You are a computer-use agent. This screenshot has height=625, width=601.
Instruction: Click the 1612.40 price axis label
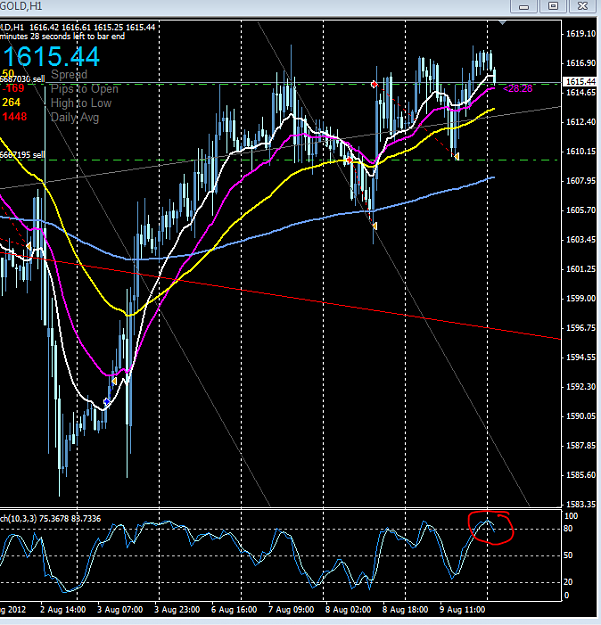pos(581,122)
